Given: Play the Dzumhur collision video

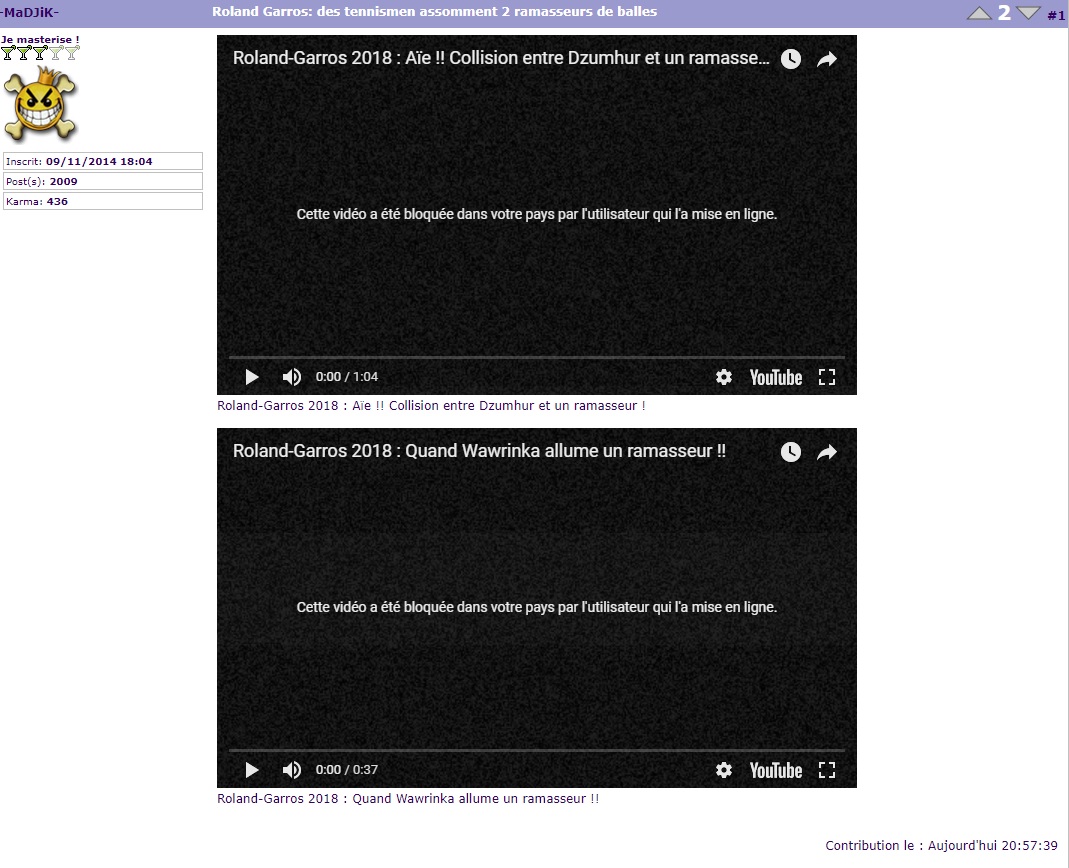Looking at the screenshot, I should click(252, 377).
